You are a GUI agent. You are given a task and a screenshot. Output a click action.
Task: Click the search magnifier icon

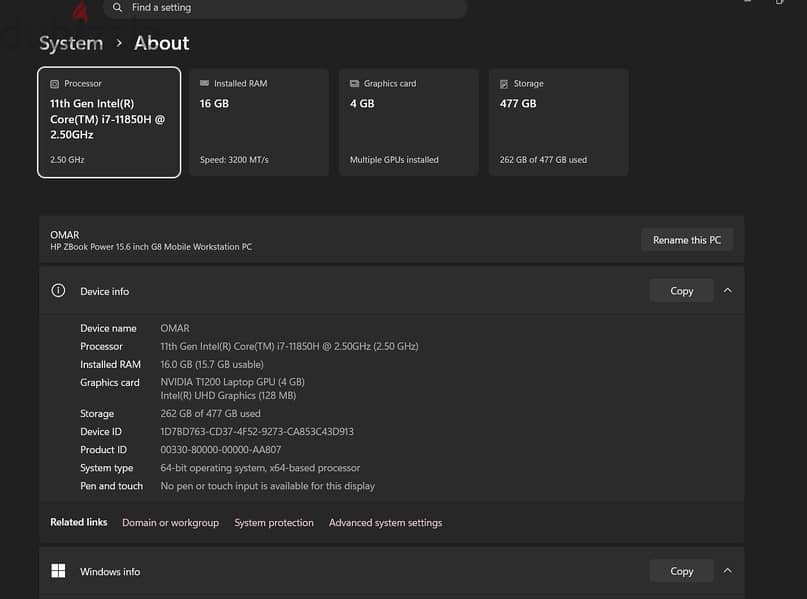coord(117,8)
